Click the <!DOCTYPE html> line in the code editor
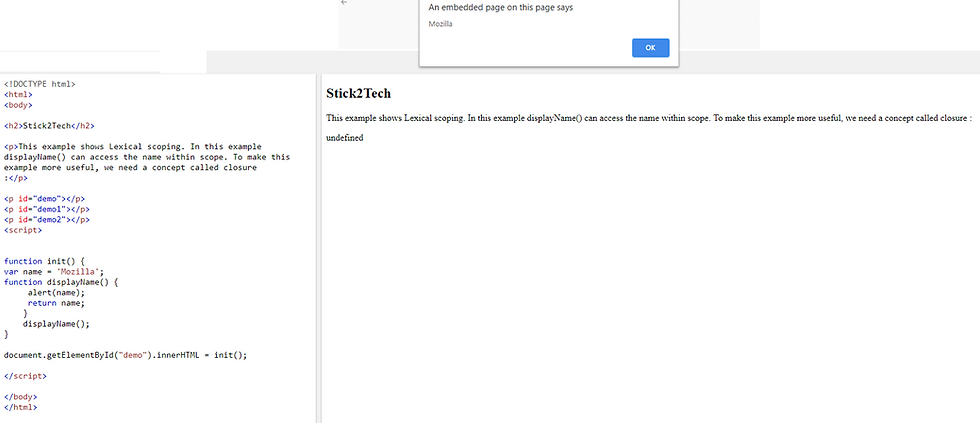Screen dimensions: 980x423 click(39, 84)
